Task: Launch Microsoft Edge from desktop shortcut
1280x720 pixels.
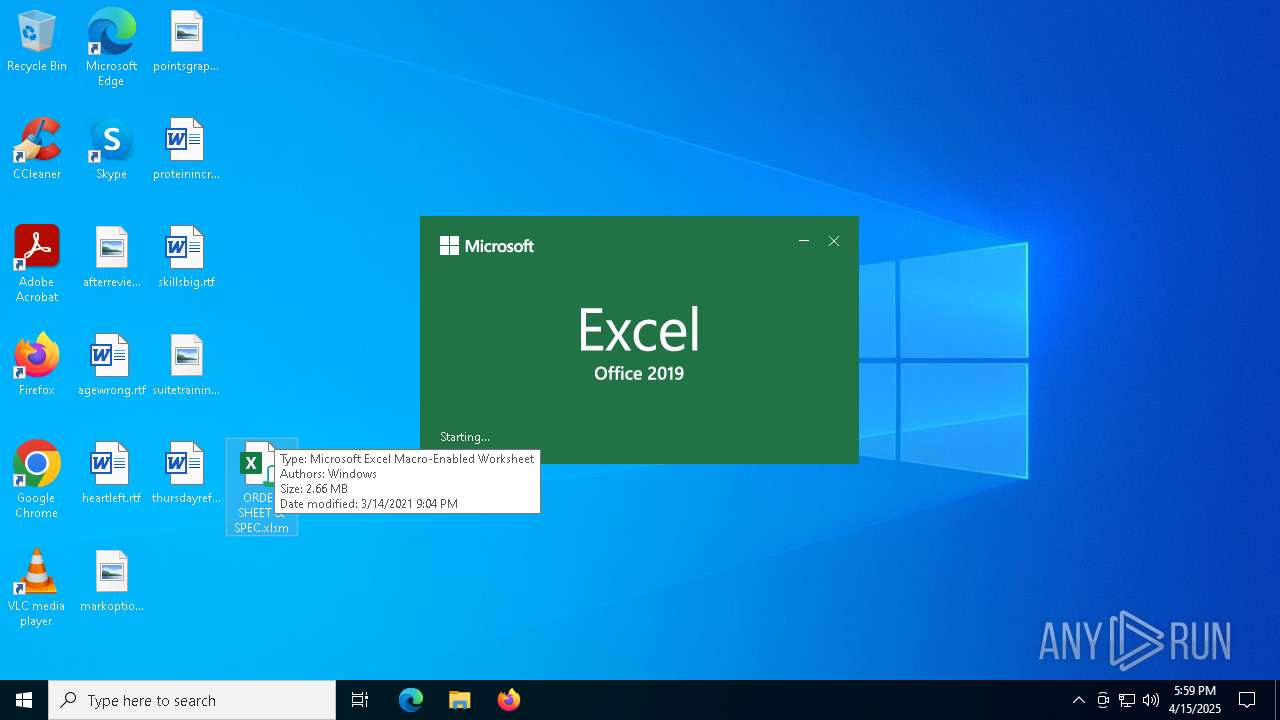Action: [x=111, y=48]
